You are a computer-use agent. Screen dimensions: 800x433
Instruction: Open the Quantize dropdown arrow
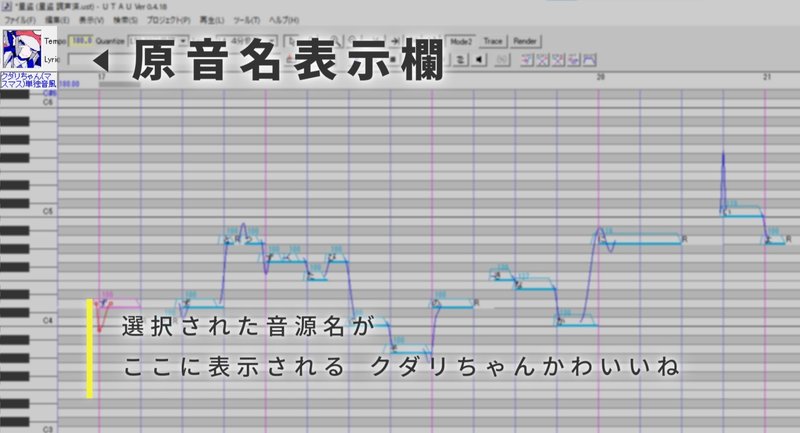click(184, 41)
